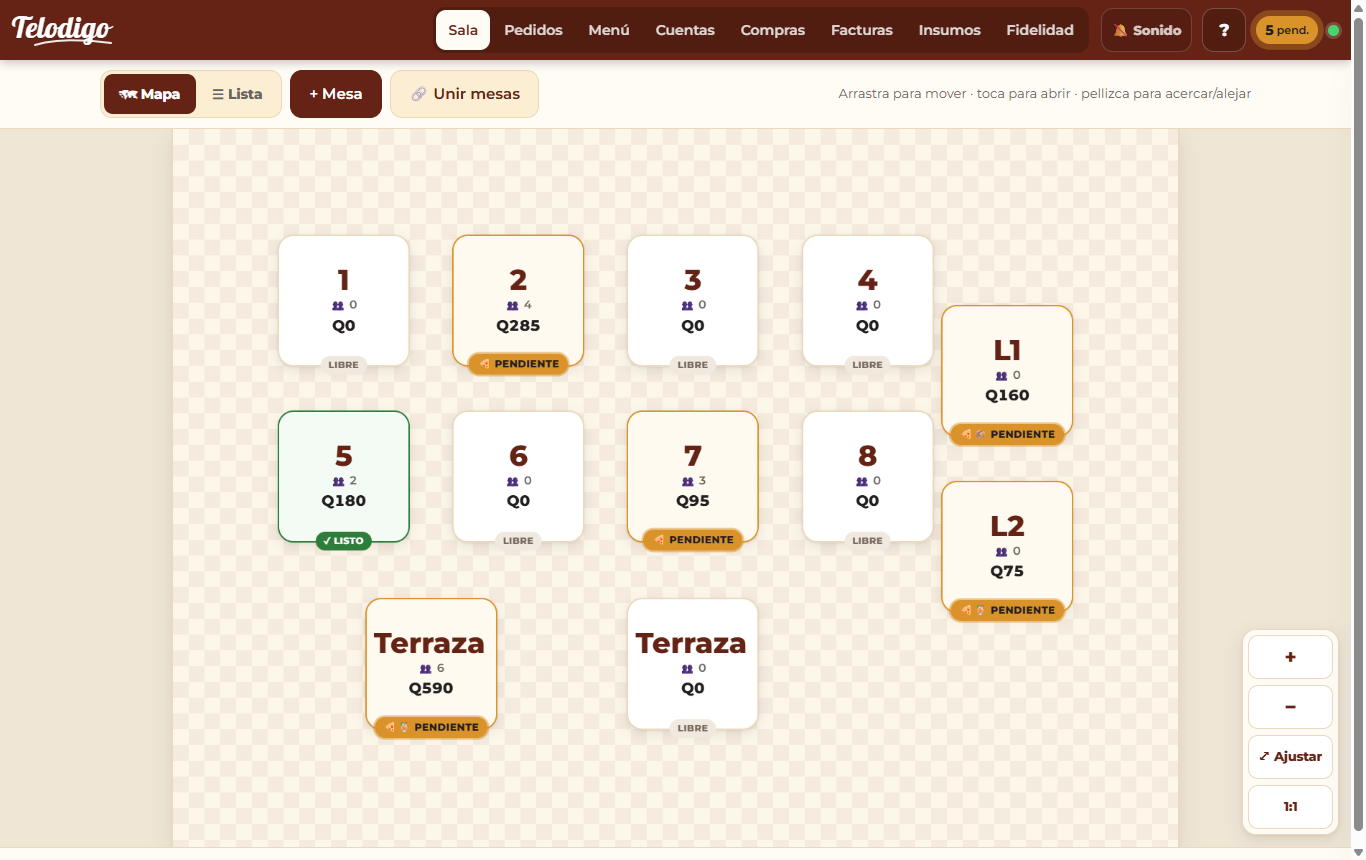Click the Pendiente badge on table 7
The image size is (1366, 860).
pyautogui.click(x=693, y=540)
